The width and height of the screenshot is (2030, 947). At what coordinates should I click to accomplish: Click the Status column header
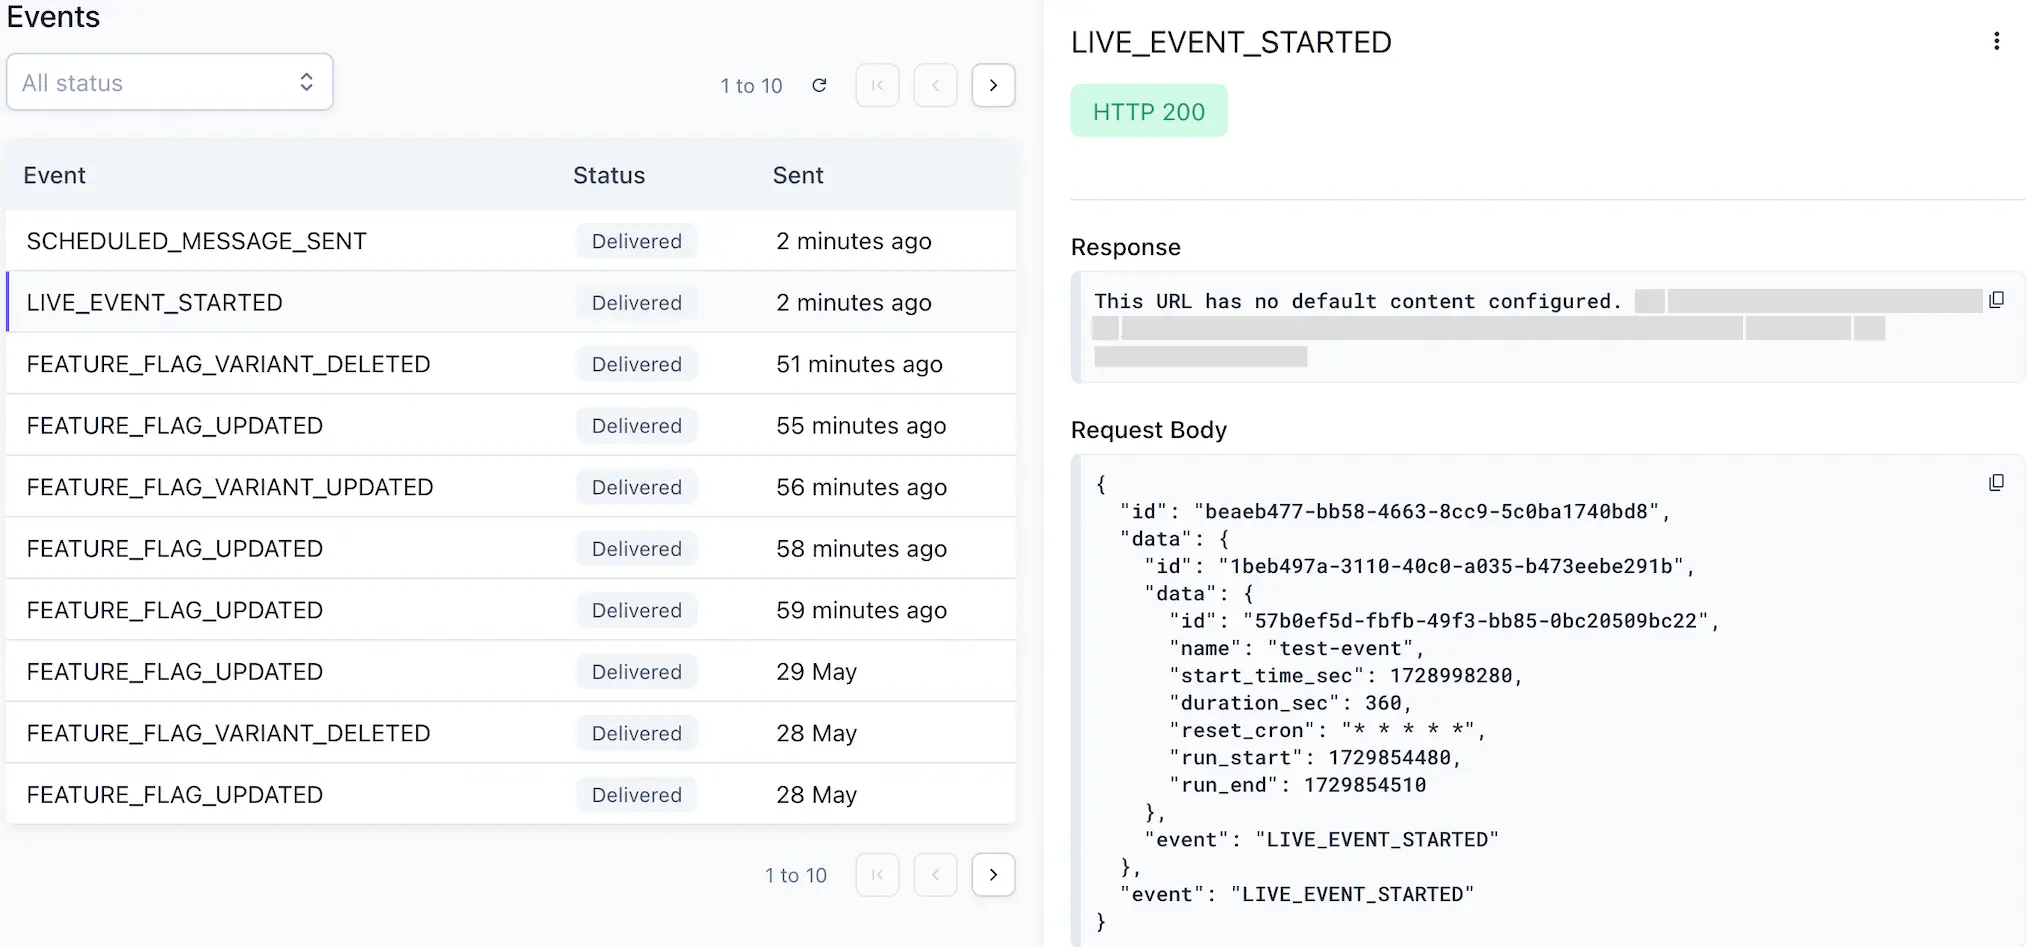(x=609, y=175)
